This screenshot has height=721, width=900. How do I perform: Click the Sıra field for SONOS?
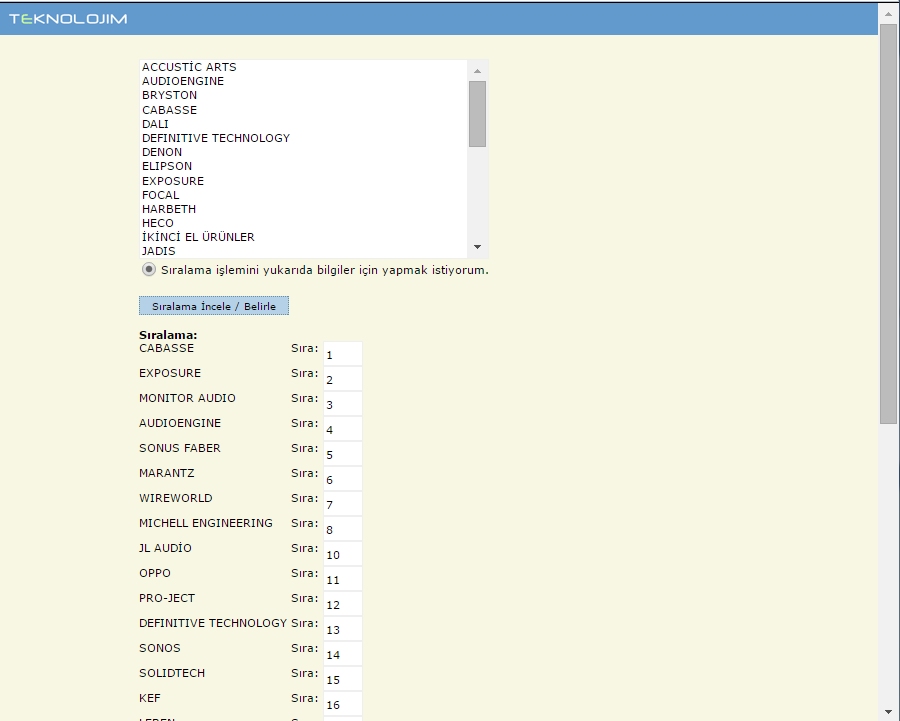[x=343, y=653]
